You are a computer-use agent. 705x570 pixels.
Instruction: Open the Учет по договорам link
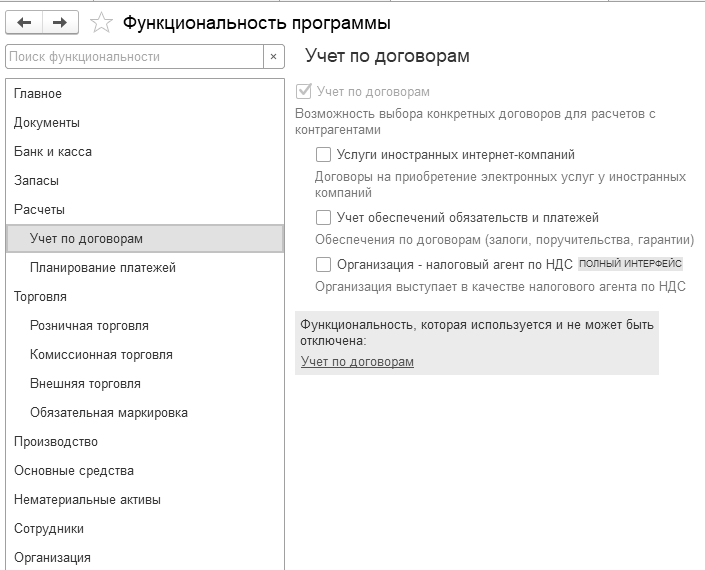click(x=357, y=362)
